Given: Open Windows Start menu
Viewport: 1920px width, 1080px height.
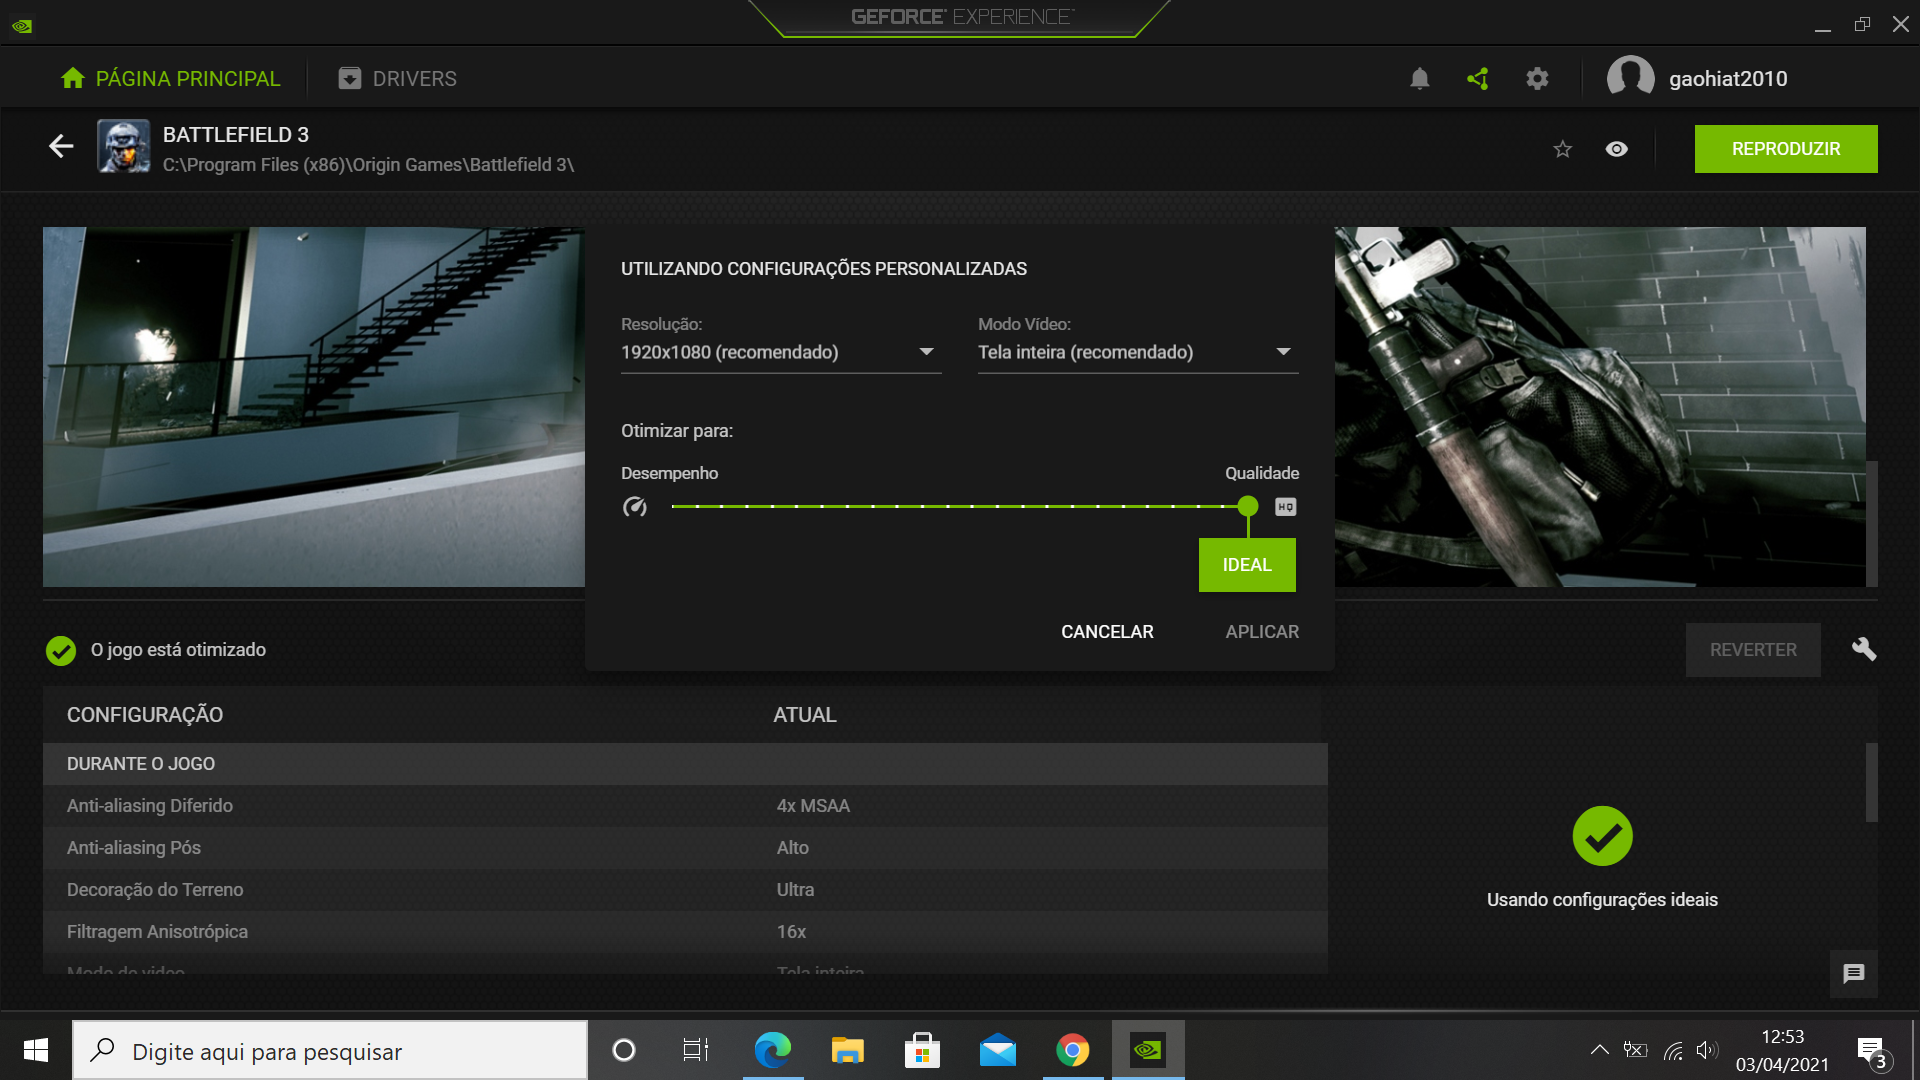Looking at the screenshot, I should 36,1050.
